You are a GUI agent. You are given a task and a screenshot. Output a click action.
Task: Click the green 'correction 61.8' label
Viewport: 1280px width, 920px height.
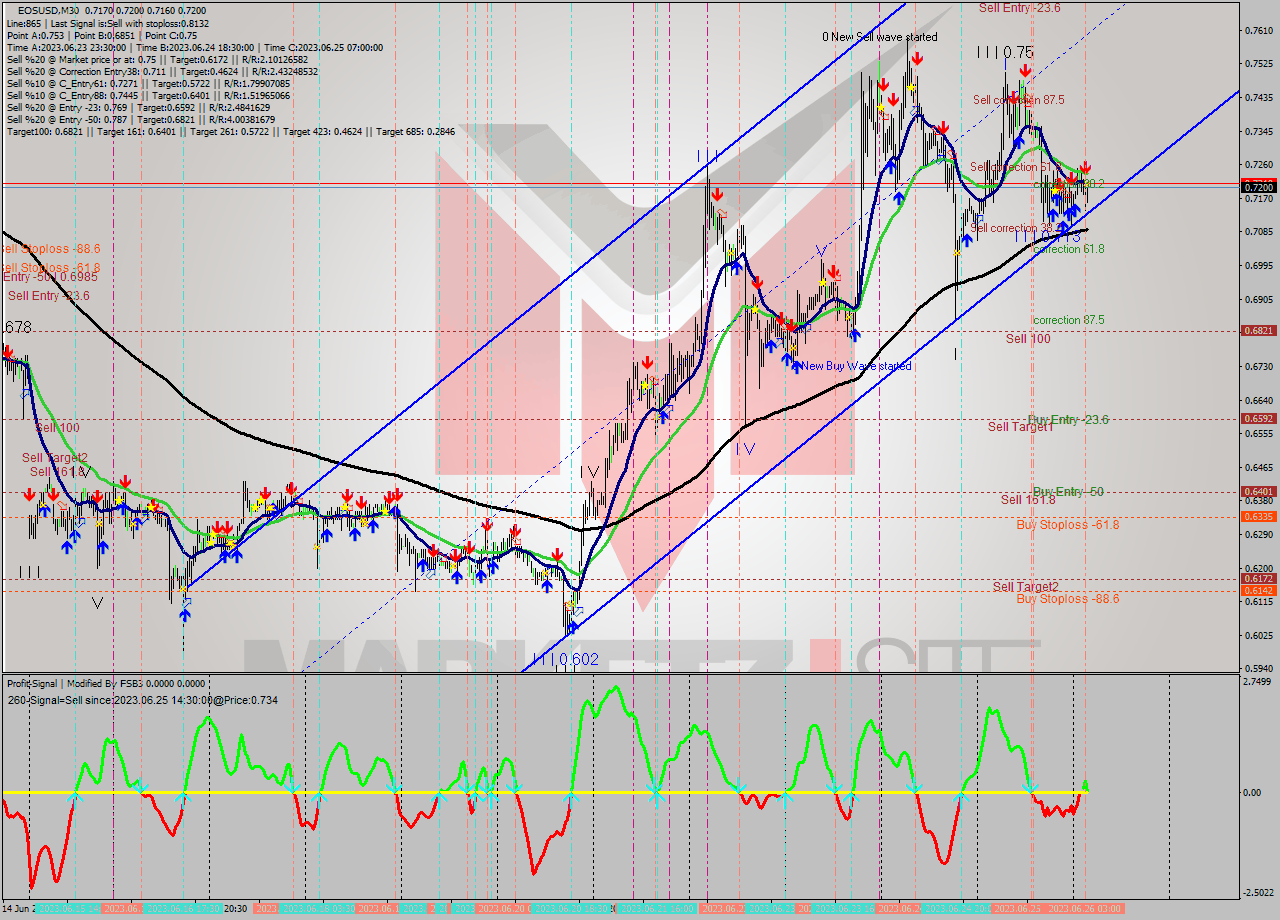pos(1068,249)
